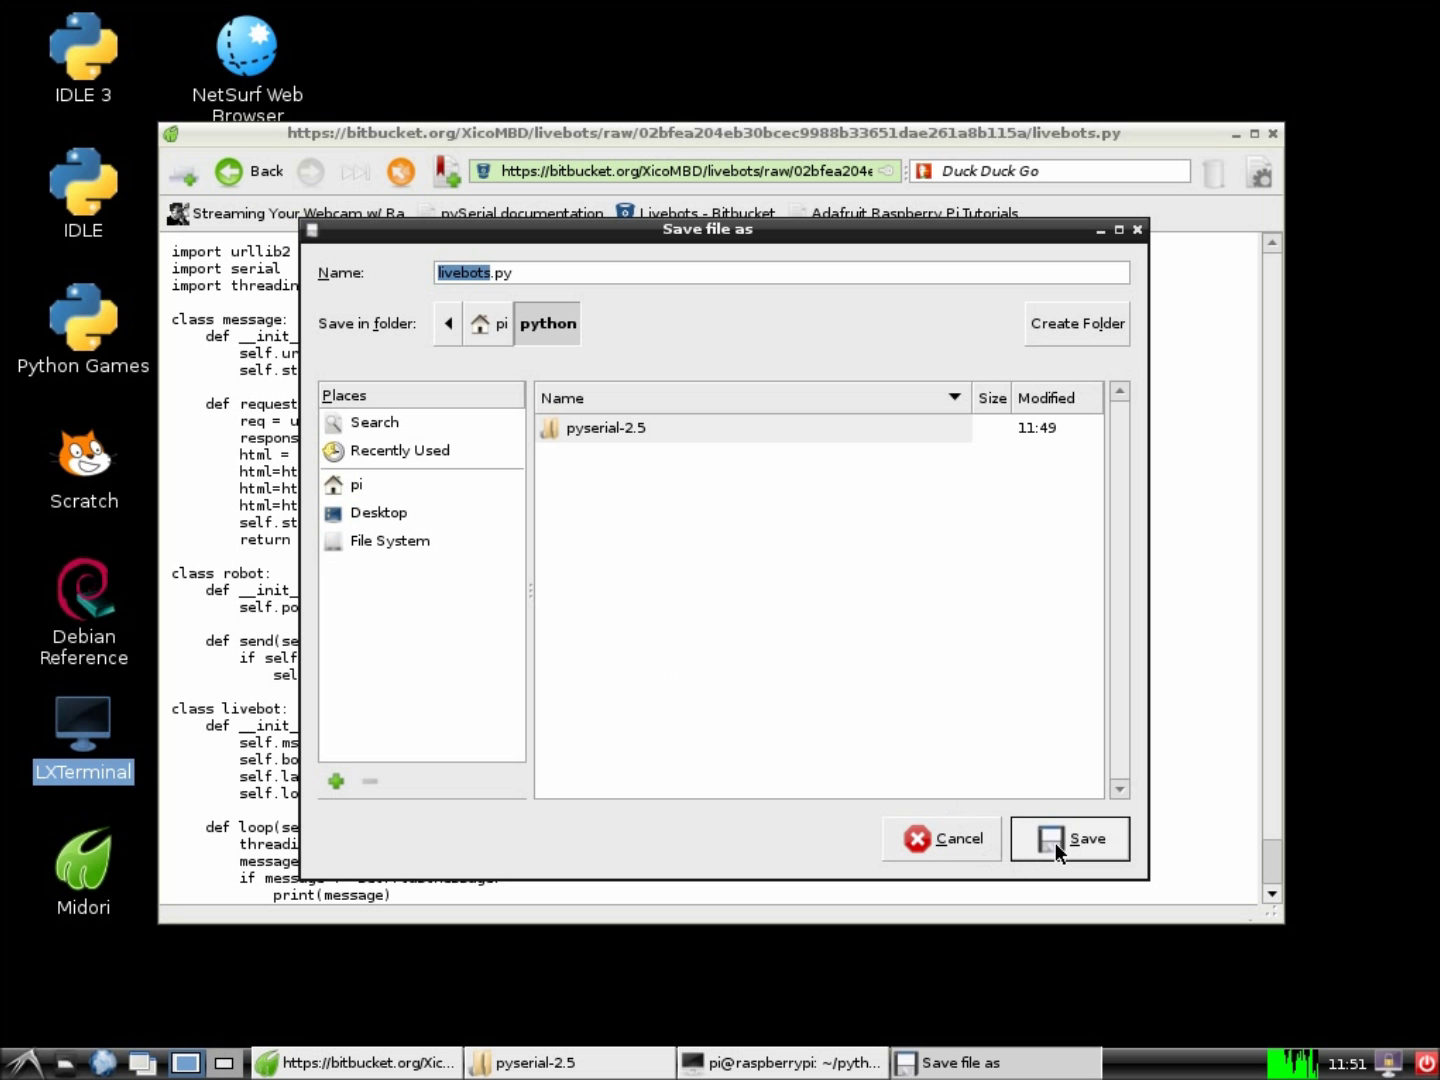Click the LXDE start menu icon
This screenshot has height=1080, width=1440.
click(x=24, y=1063)
